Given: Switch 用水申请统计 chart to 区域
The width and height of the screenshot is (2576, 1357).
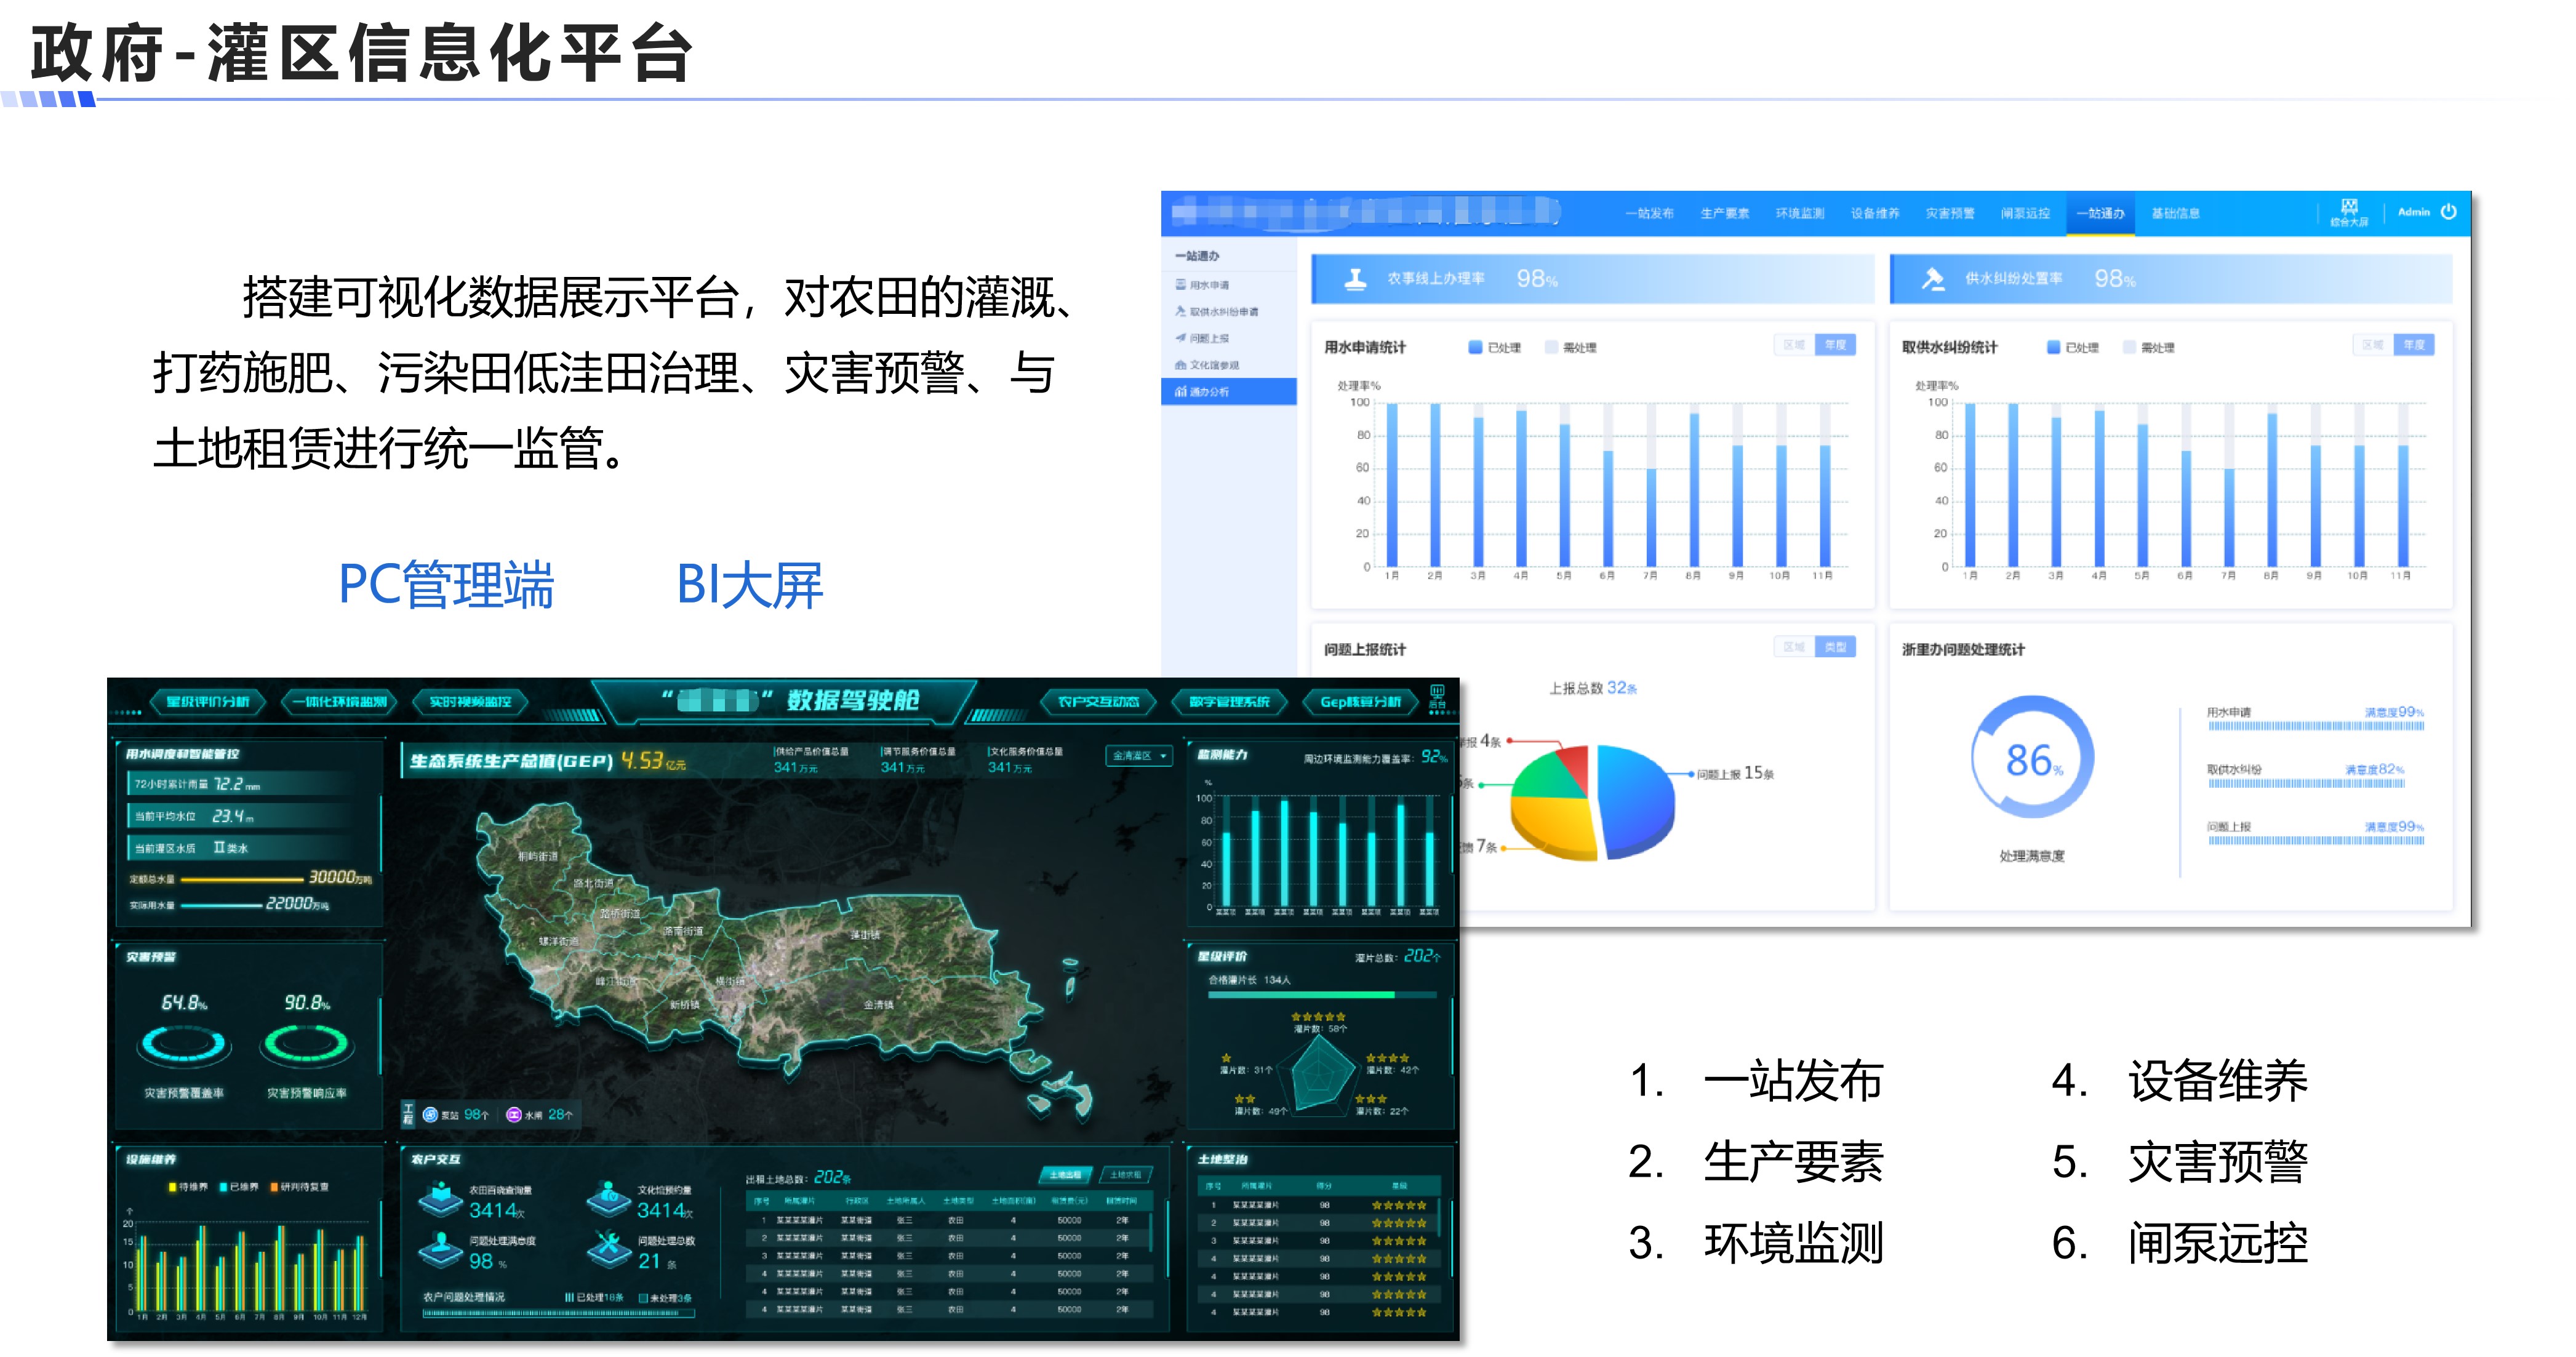Looking at the screenshot, I should pyautogui.click(x=1794, y=345).
